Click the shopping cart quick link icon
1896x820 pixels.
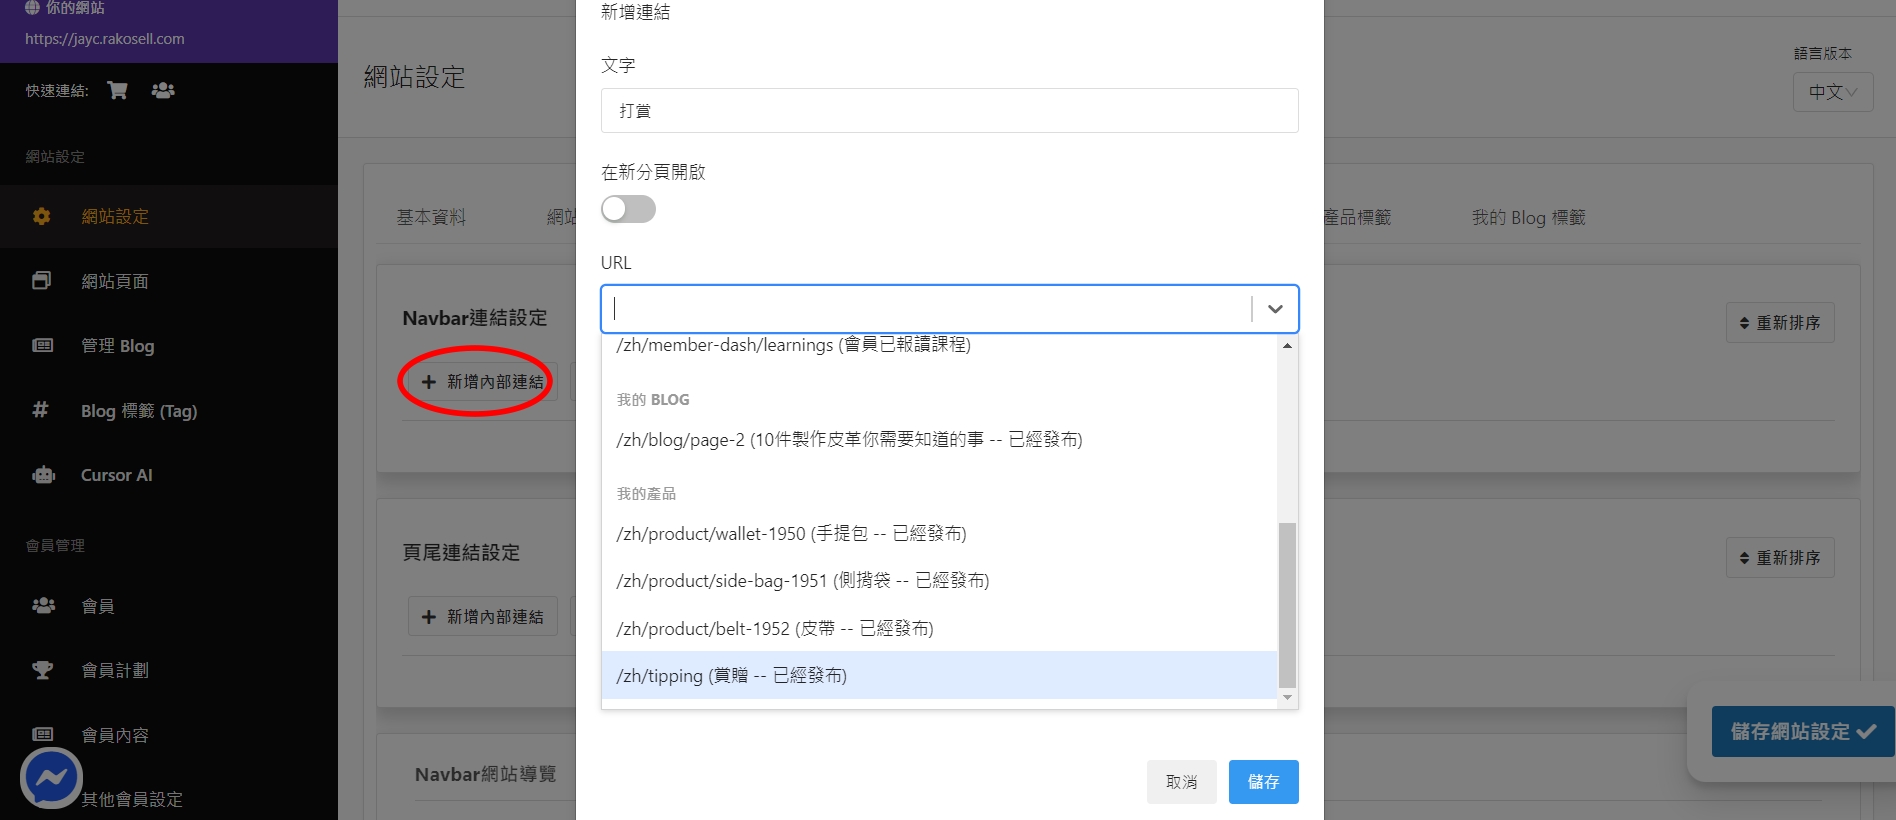coord(117,91)
